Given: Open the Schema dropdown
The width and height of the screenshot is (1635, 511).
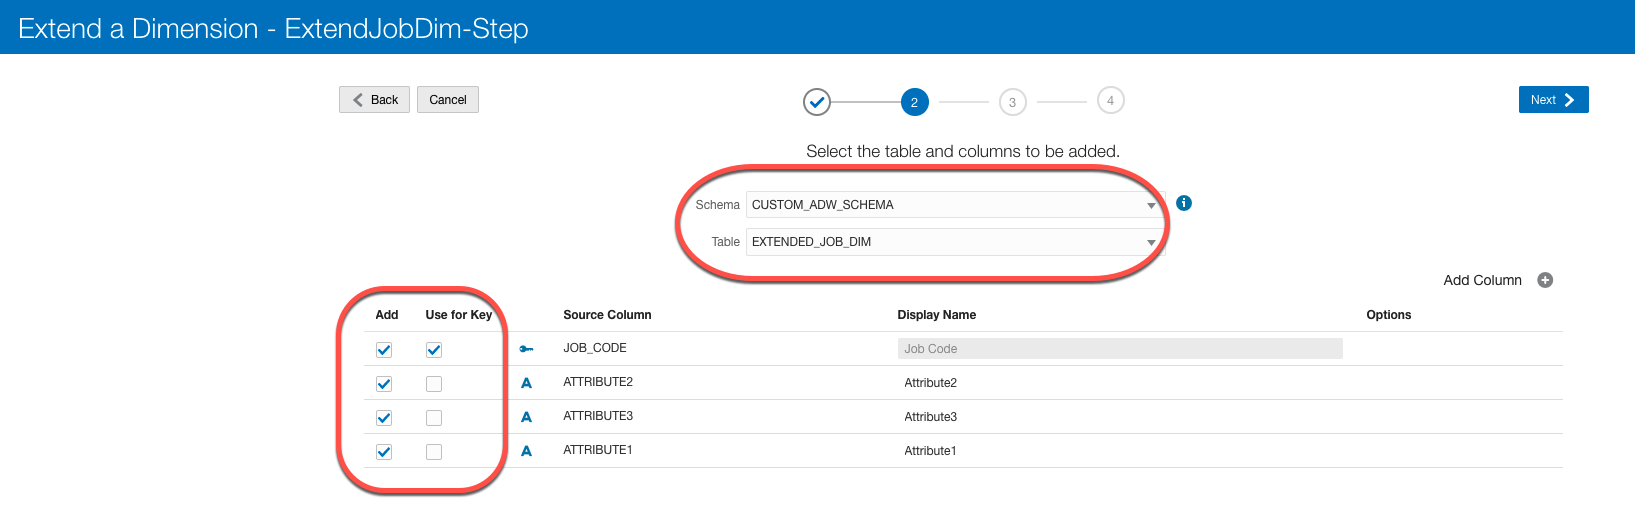Looking at the screenshot, I should tap(954, 205).
